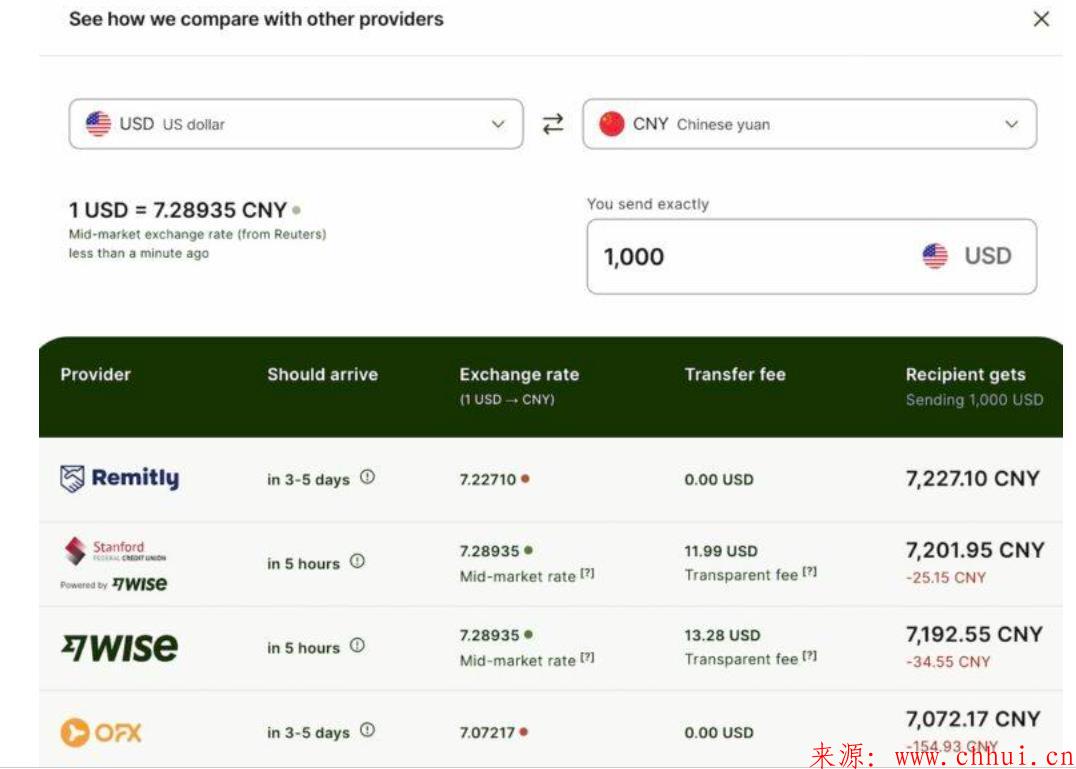The height and width of the screenshot is (769, 1076).
Task: Click the -34.55 CNY difference value
Action: click(x=948, y=662)
